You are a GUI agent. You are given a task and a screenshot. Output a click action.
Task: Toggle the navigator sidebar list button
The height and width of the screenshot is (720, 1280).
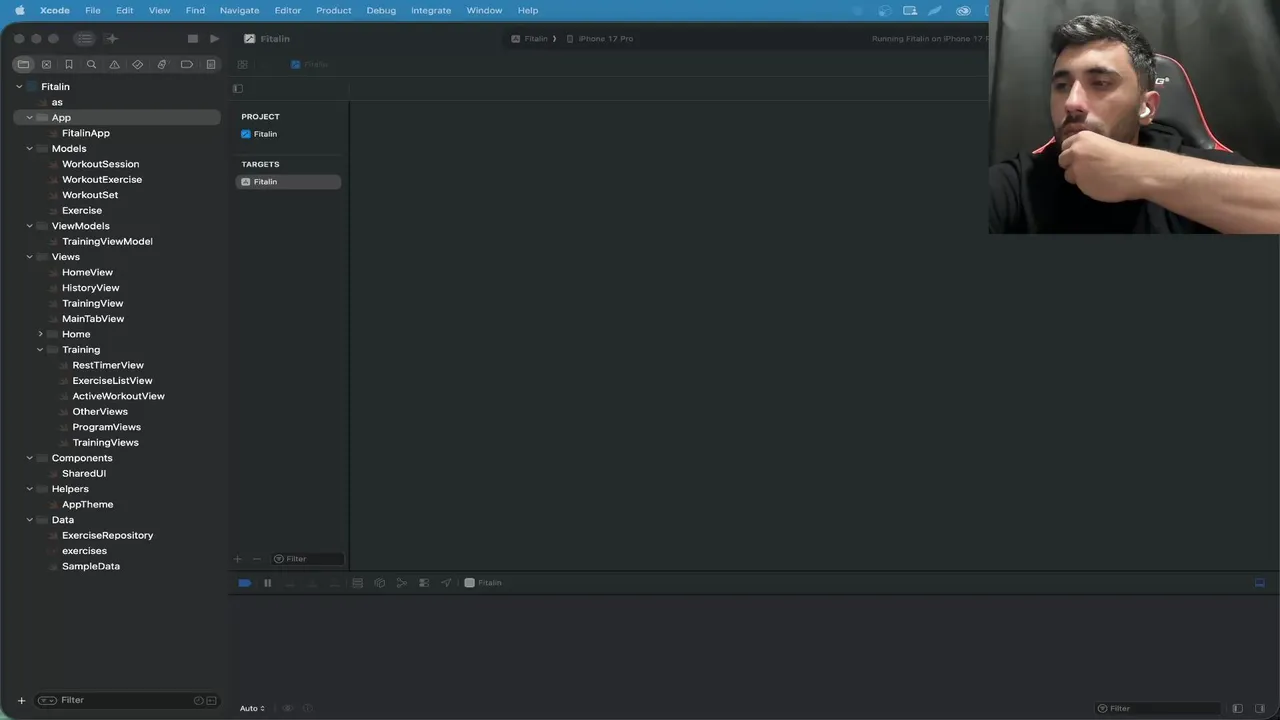pos(85,39)
